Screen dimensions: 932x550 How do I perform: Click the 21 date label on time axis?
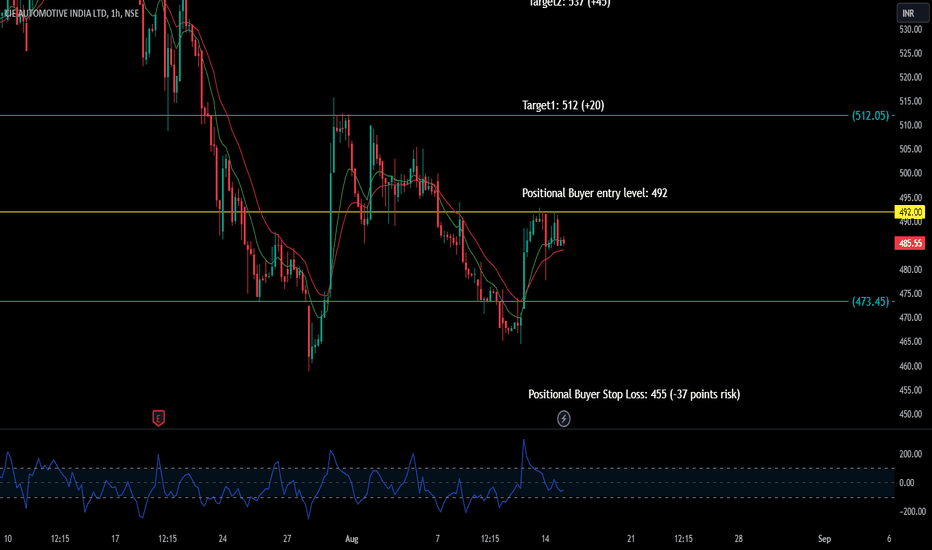click(x=631, y=539)
